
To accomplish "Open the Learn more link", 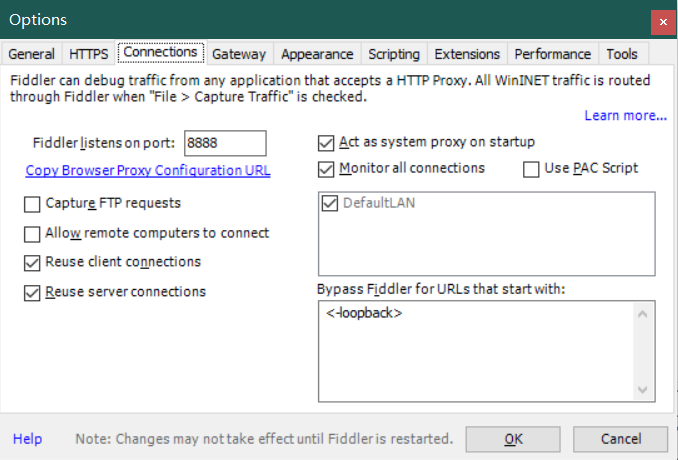I will click(x=625, y=116).
